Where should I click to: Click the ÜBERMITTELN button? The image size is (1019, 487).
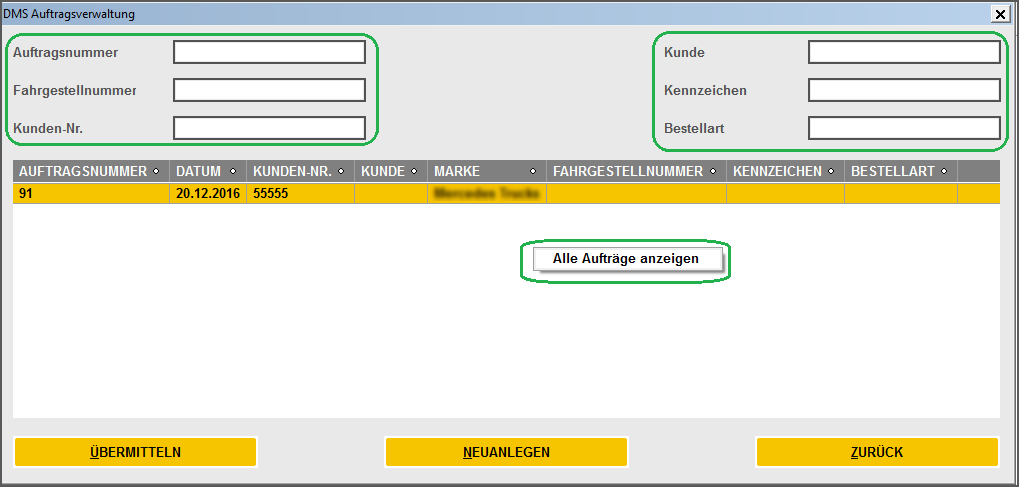click(x=136, y=452)
